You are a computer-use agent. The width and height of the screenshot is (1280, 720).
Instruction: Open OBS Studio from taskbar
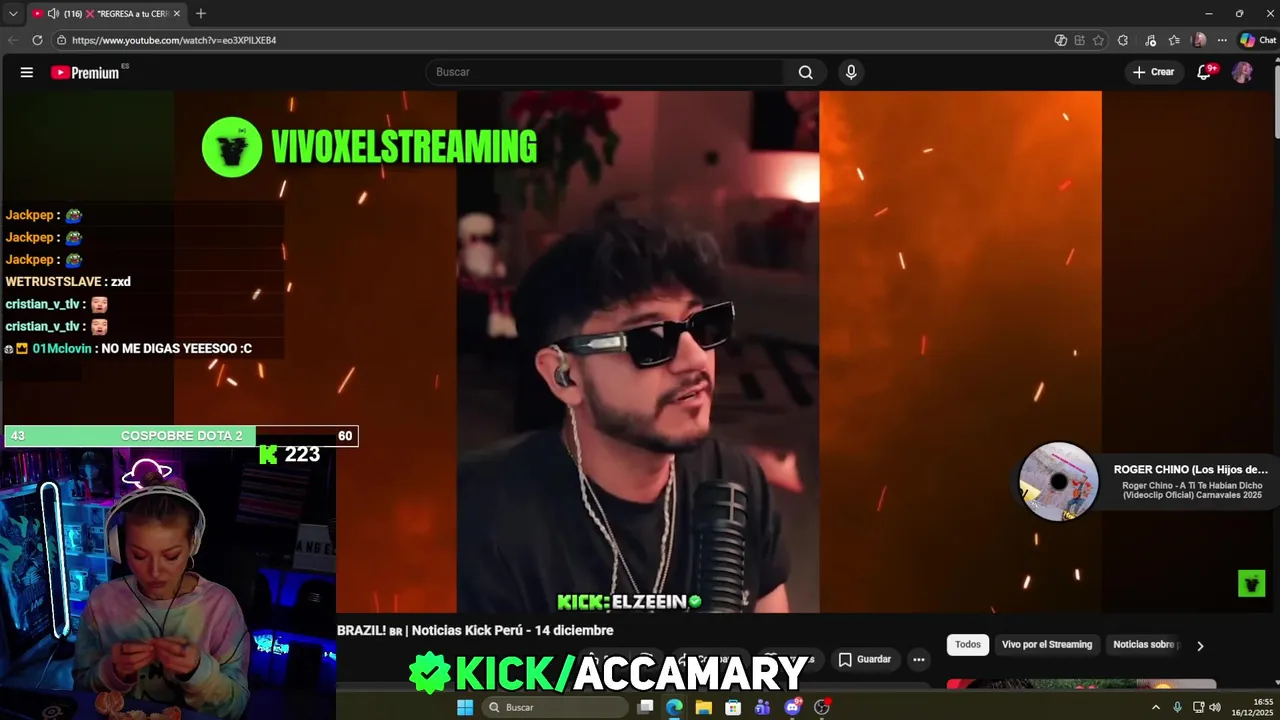click(x=822, y=707)
